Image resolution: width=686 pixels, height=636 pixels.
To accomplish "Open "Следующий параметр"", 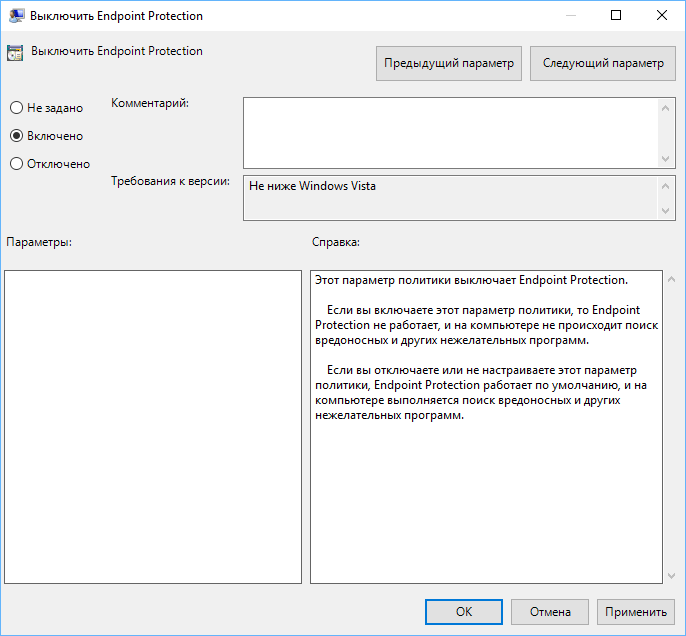I will pos(602,63).
